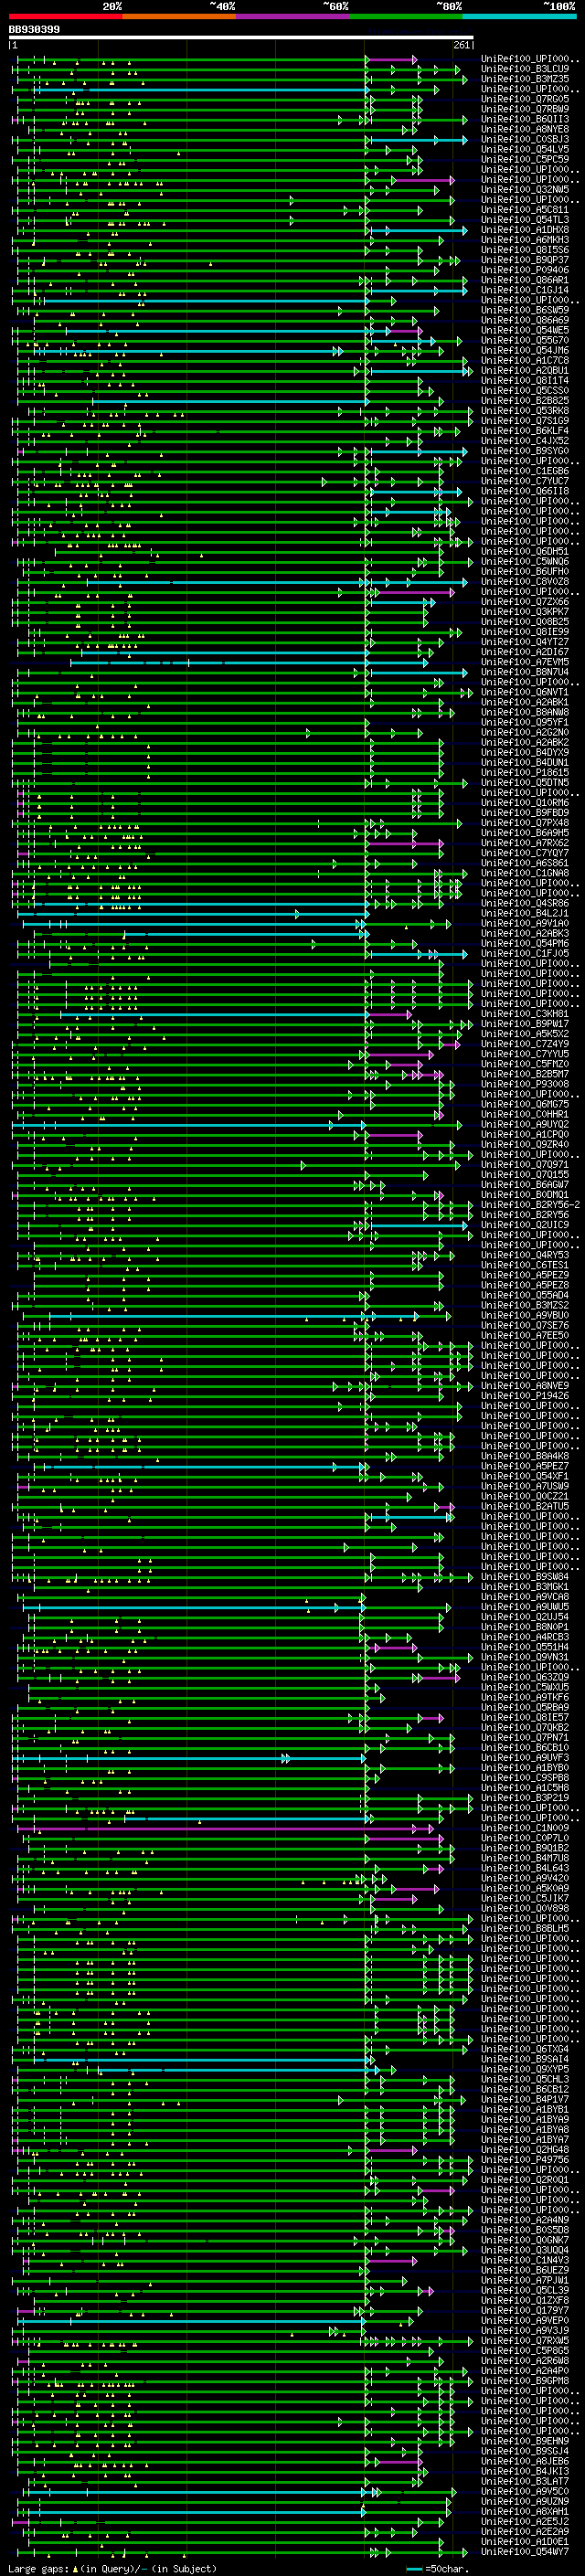Select hit UniRef100_A5C811
The width and height of the screenshot is (585, 2576).
pyautogui.click(x=524, y=210)
